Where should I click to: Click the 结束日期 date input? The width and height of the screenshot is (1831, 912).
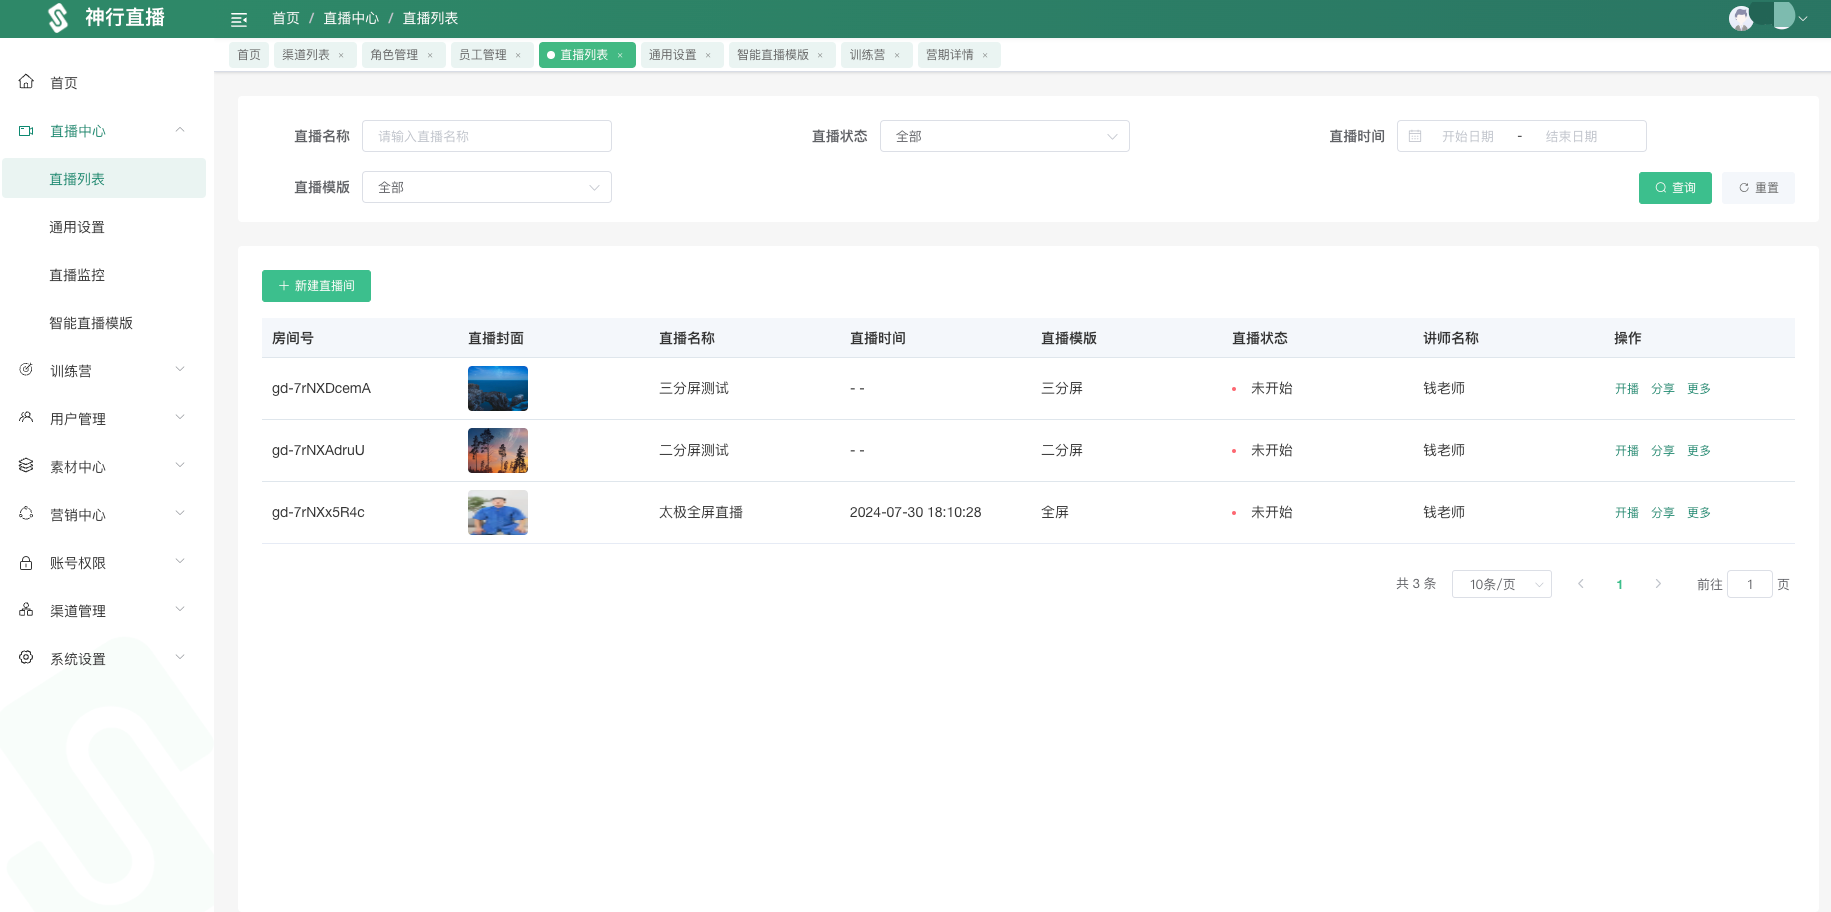point(1571,136)
